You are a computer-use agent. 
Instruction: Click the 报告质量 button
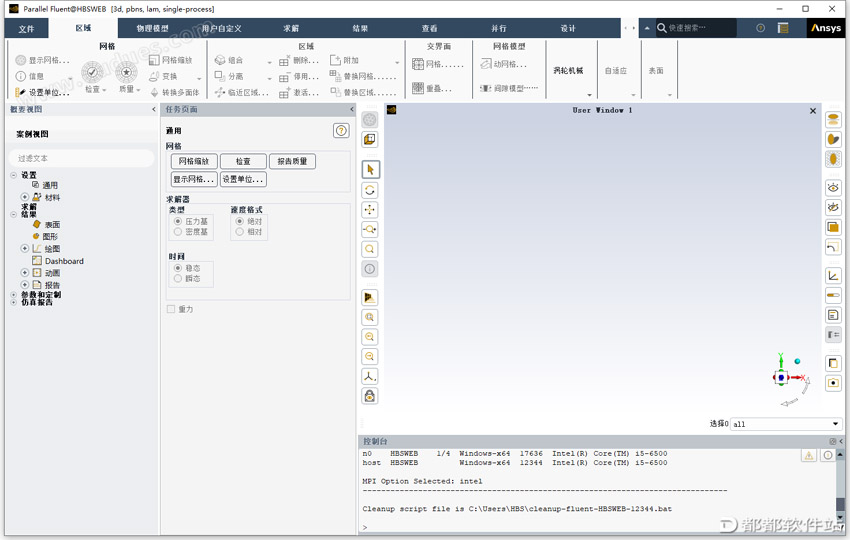coord(292,161)
